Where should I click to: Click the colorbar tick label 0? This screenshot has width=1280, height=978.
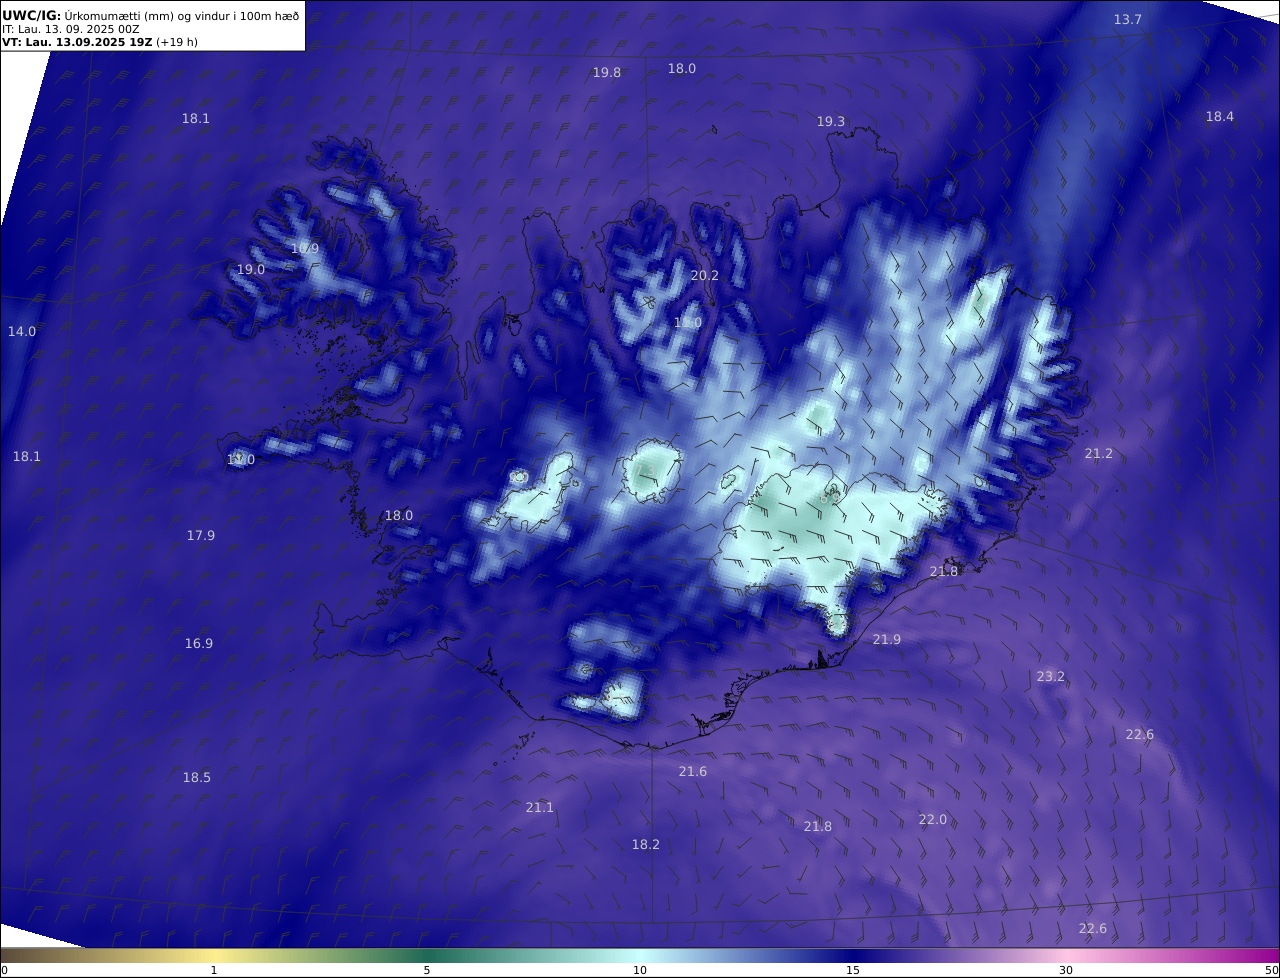pyautogui.click(x=4, y=970)
